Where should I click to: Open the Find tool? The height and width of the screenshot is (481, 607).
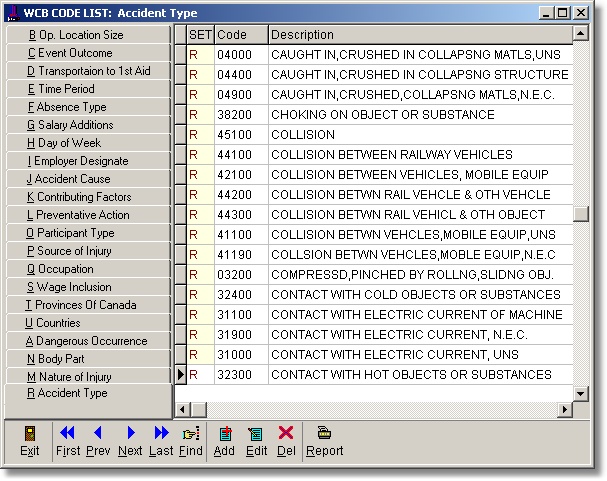(191, 442)
